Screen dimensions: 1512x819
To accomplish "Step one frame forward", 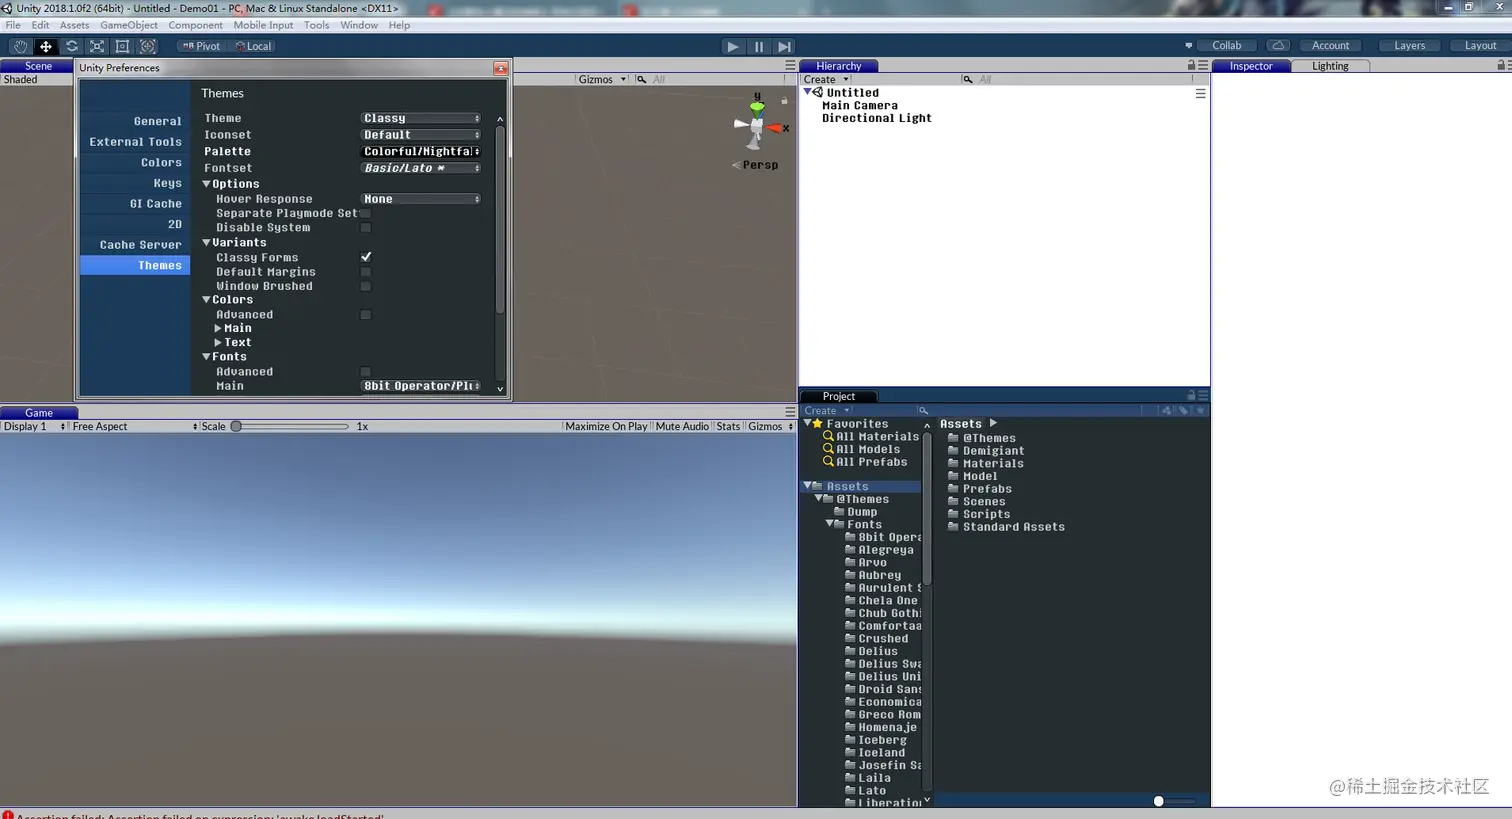I will (x=785, y=46).
